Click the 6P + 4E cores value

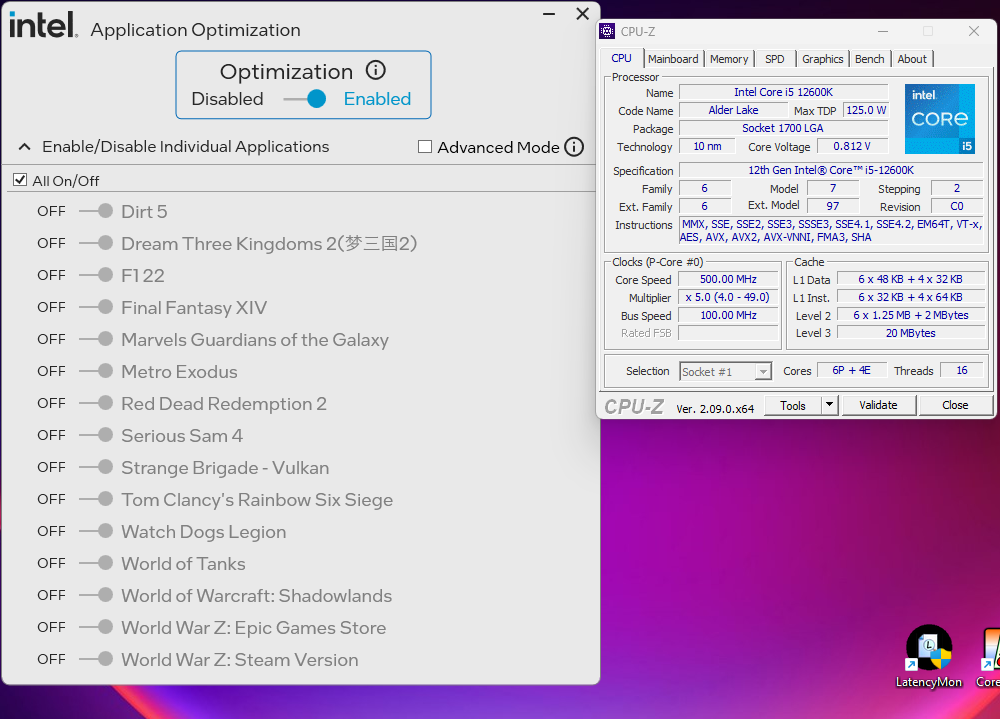coord(851,370)
